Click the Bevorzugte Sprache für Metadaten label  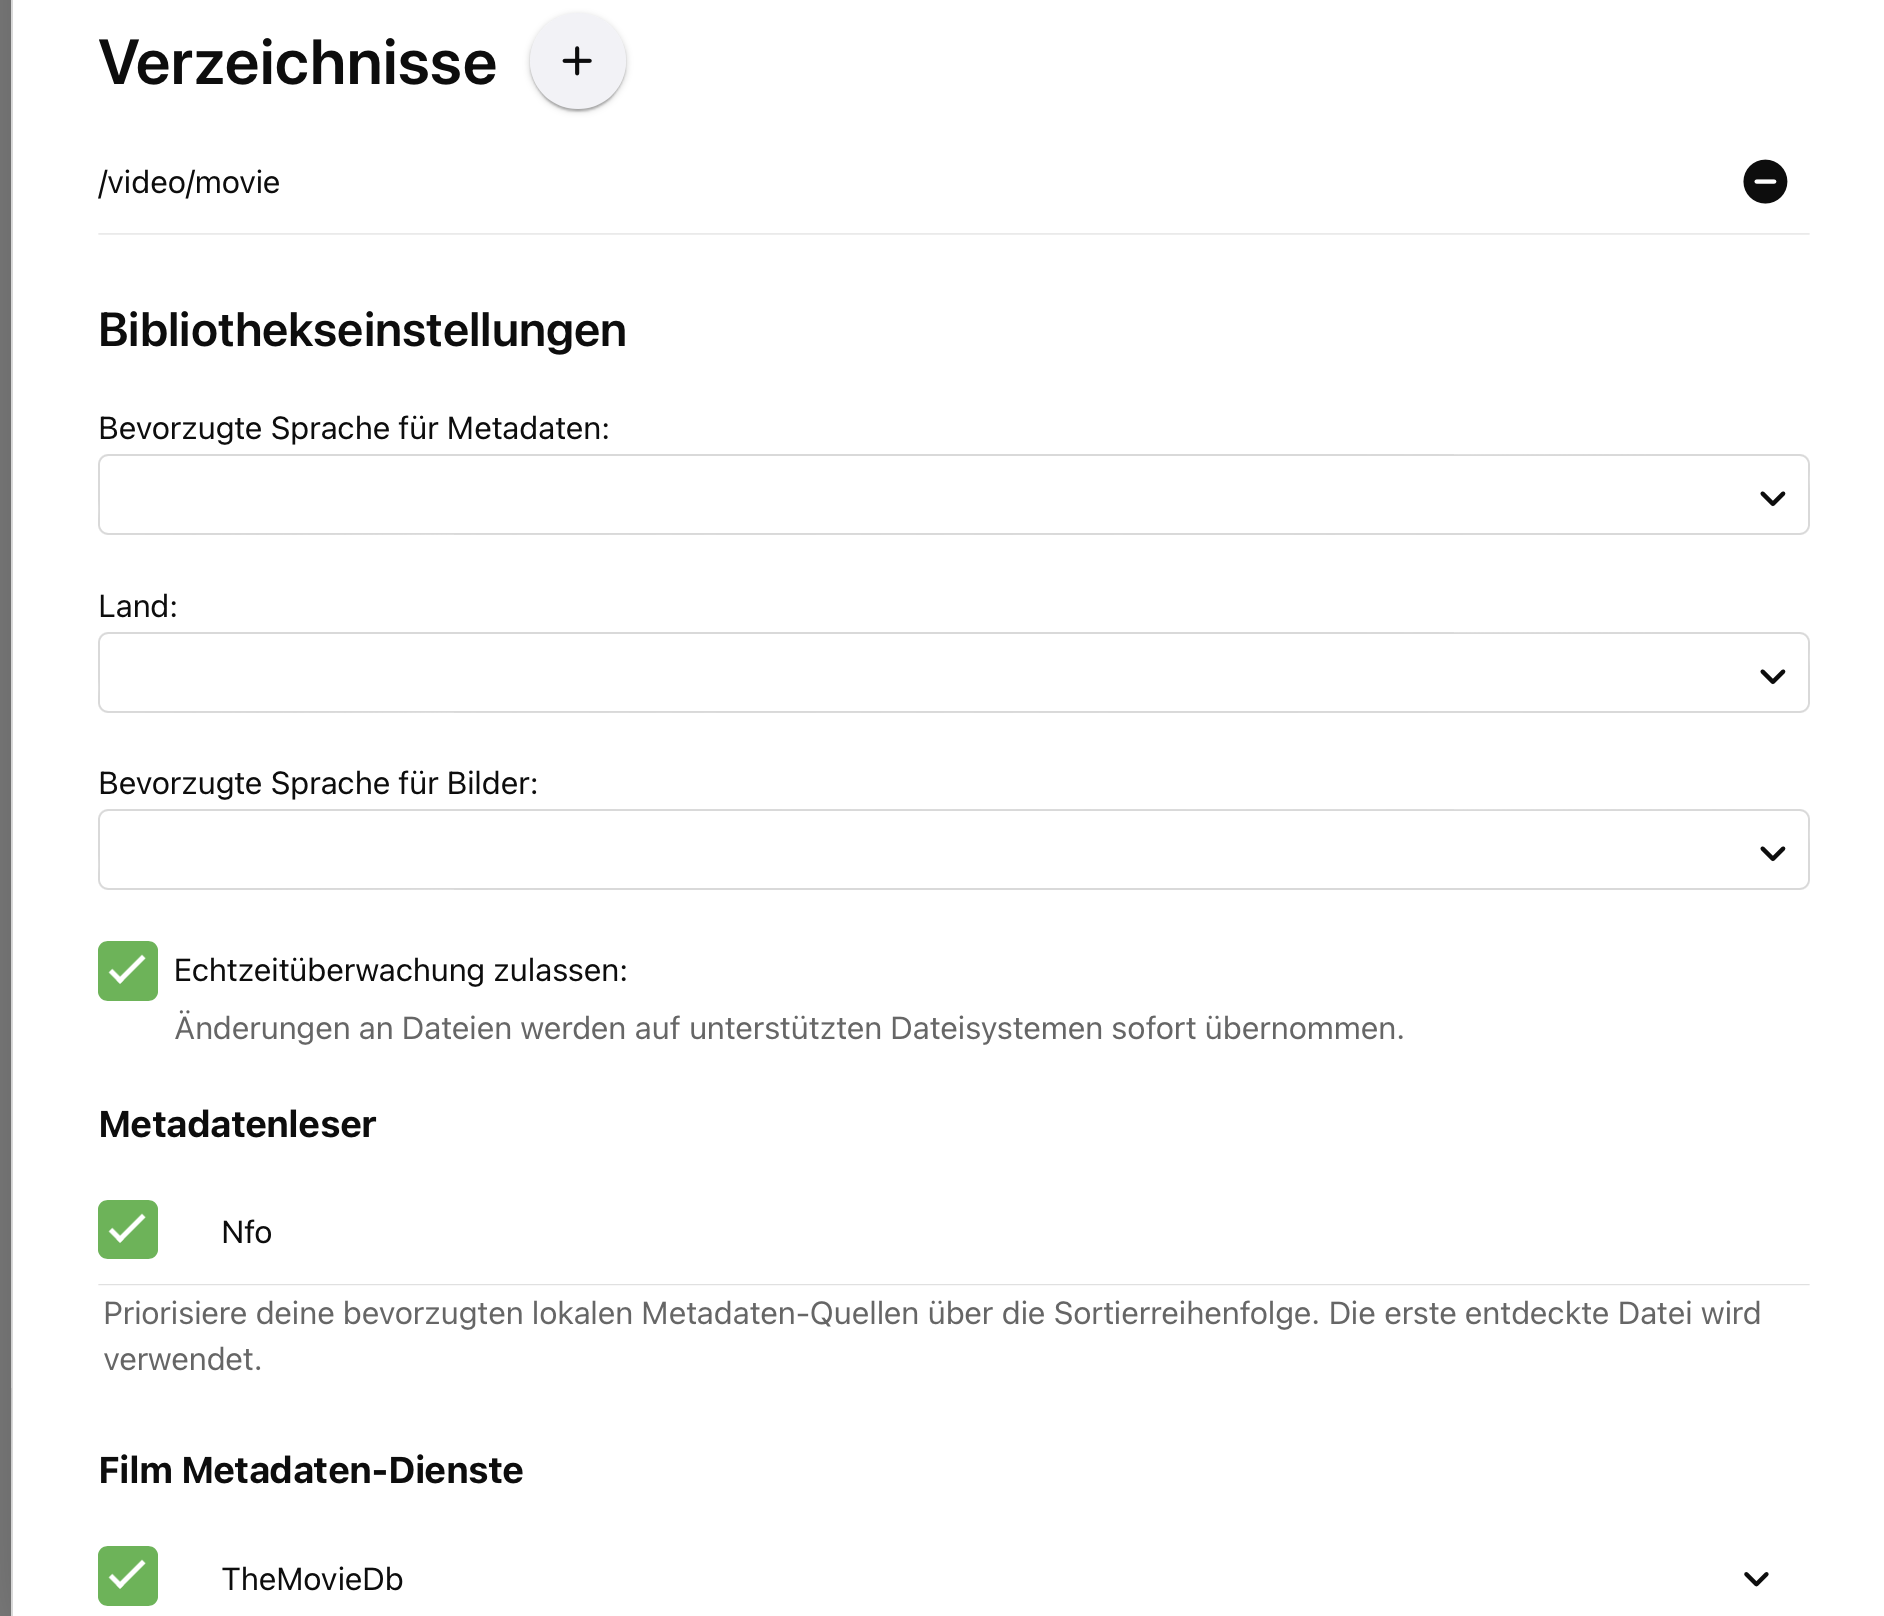[x=354, y=429]
